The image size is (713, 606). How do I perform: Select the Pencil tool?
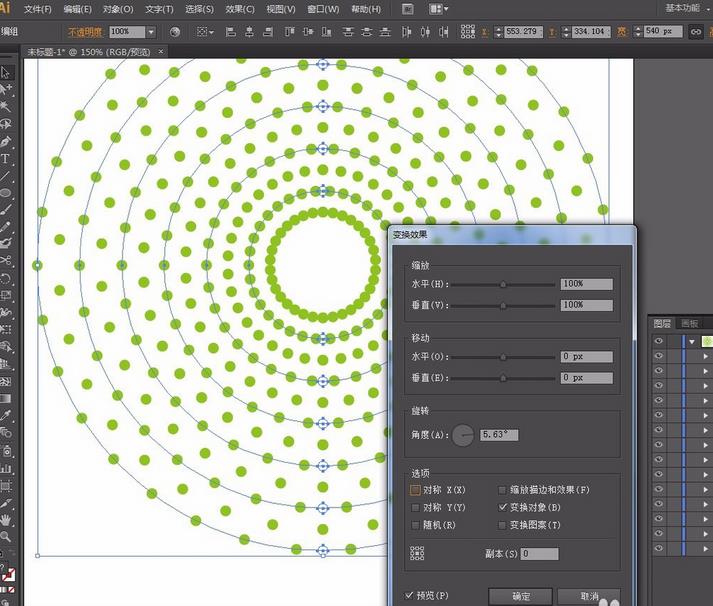pyautogui.click(x=5, y=227)
